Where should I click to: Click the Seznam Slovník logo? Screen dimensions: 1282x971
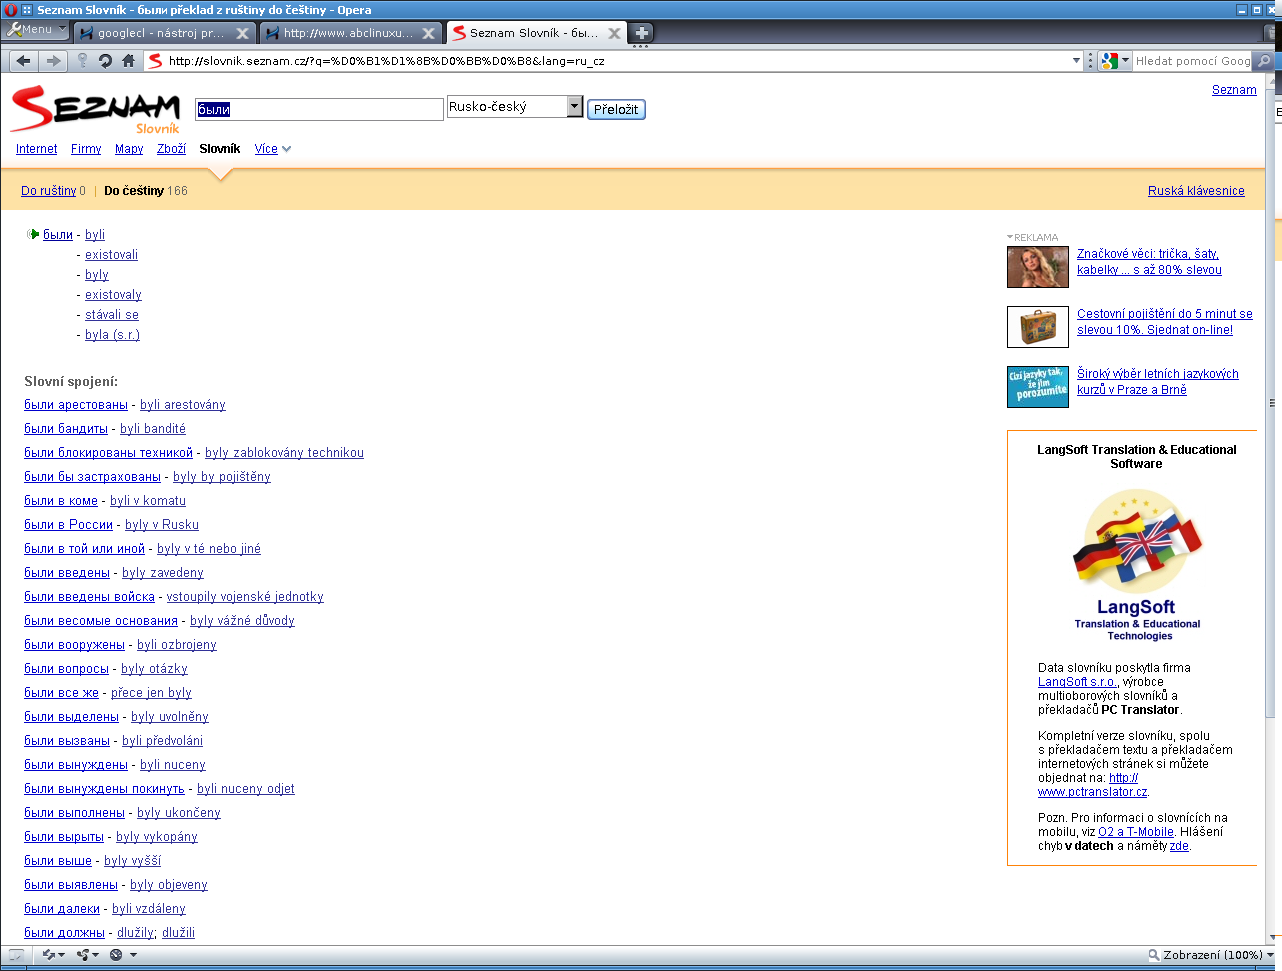point(95,110)
